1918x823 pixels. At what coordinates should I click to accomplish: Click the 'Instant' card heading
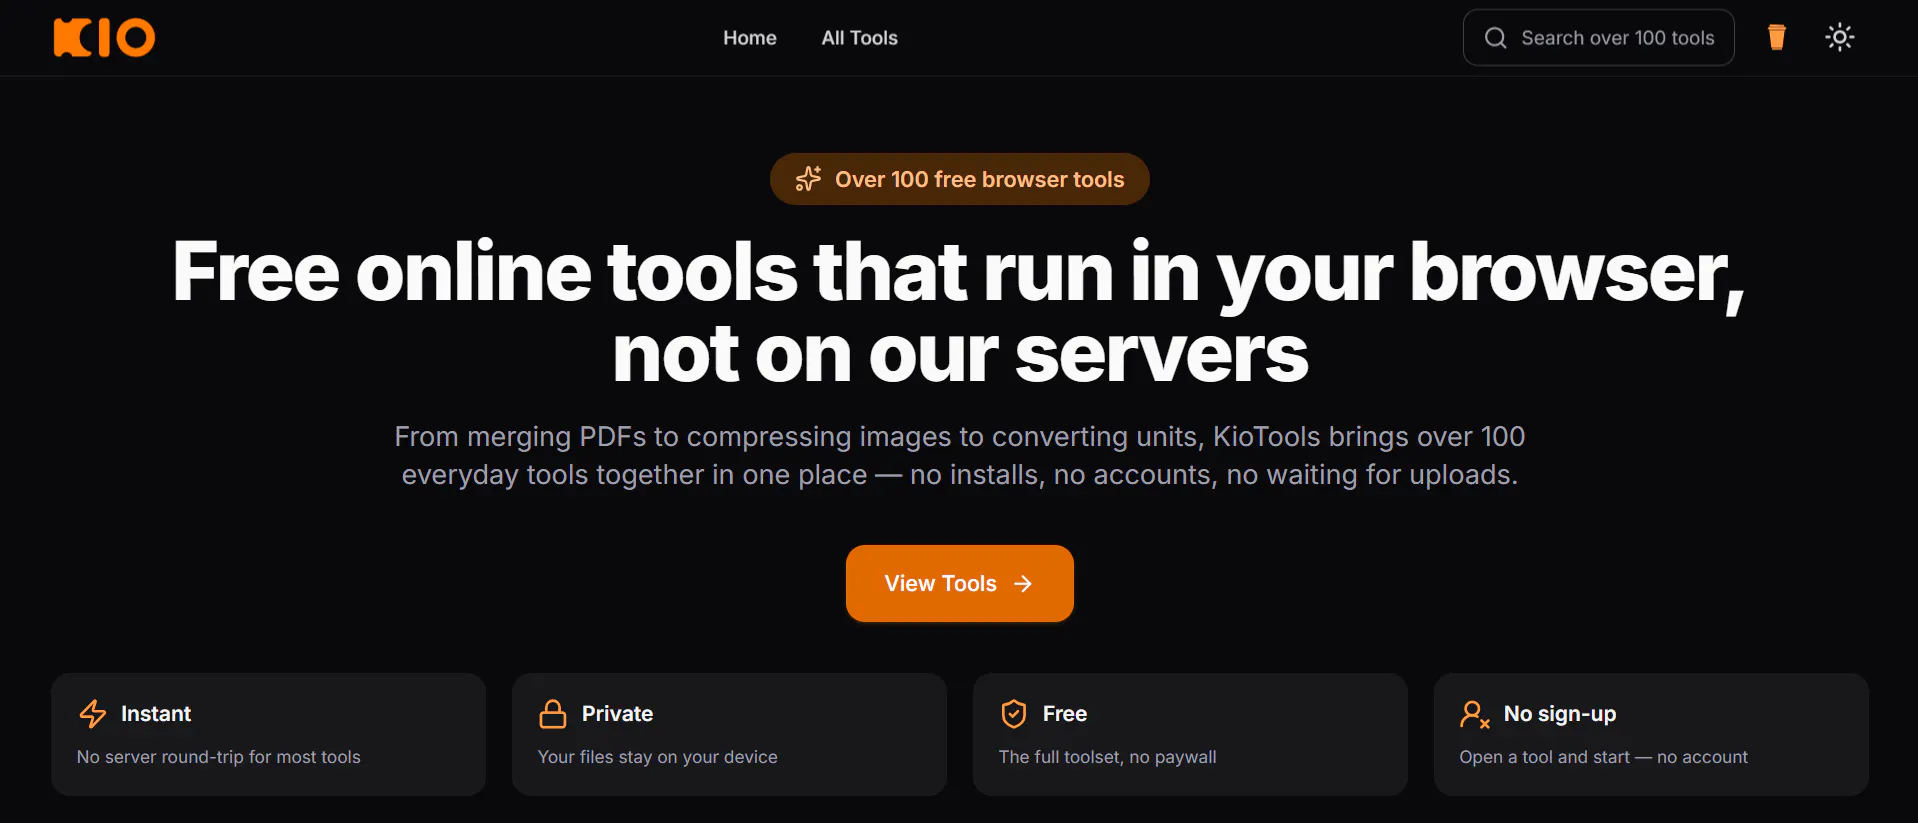coord(156,714)
